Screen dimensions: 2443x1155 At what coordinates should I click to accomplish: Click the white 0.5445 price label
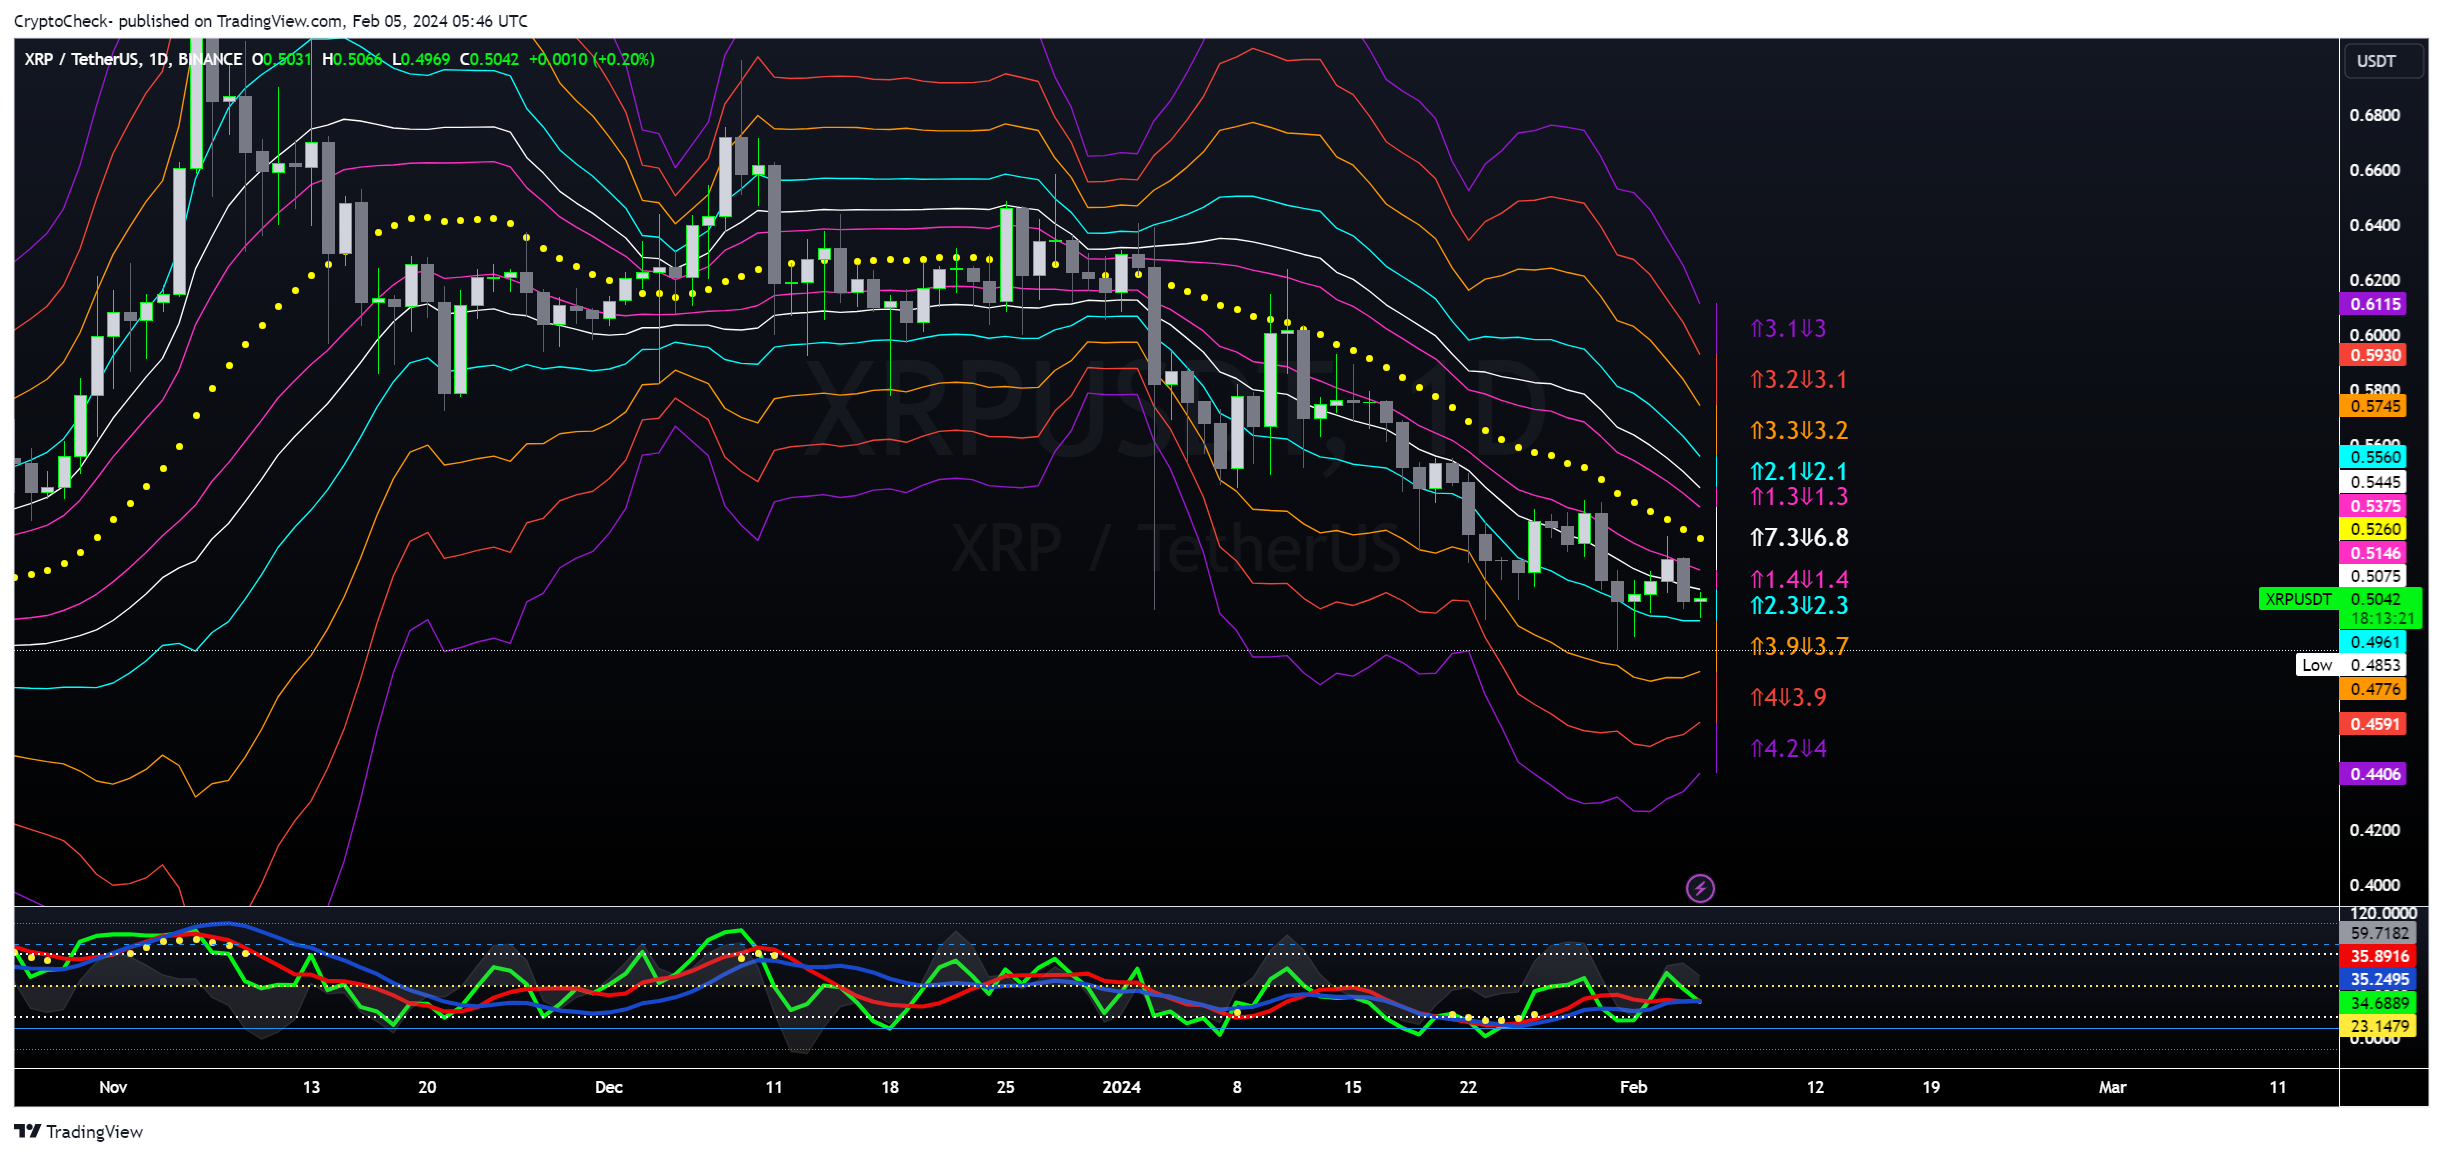2373,482
